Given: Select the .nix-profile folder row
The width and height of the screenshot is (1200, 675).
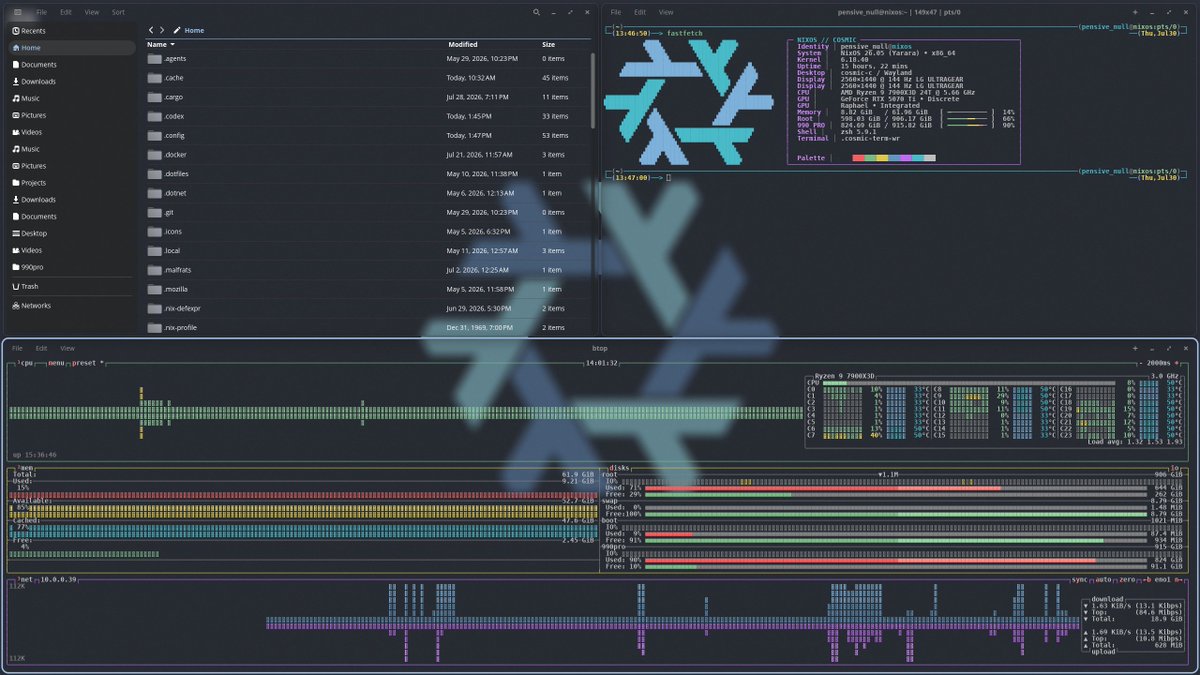Looking at the screenshot, I should [366, 327].
